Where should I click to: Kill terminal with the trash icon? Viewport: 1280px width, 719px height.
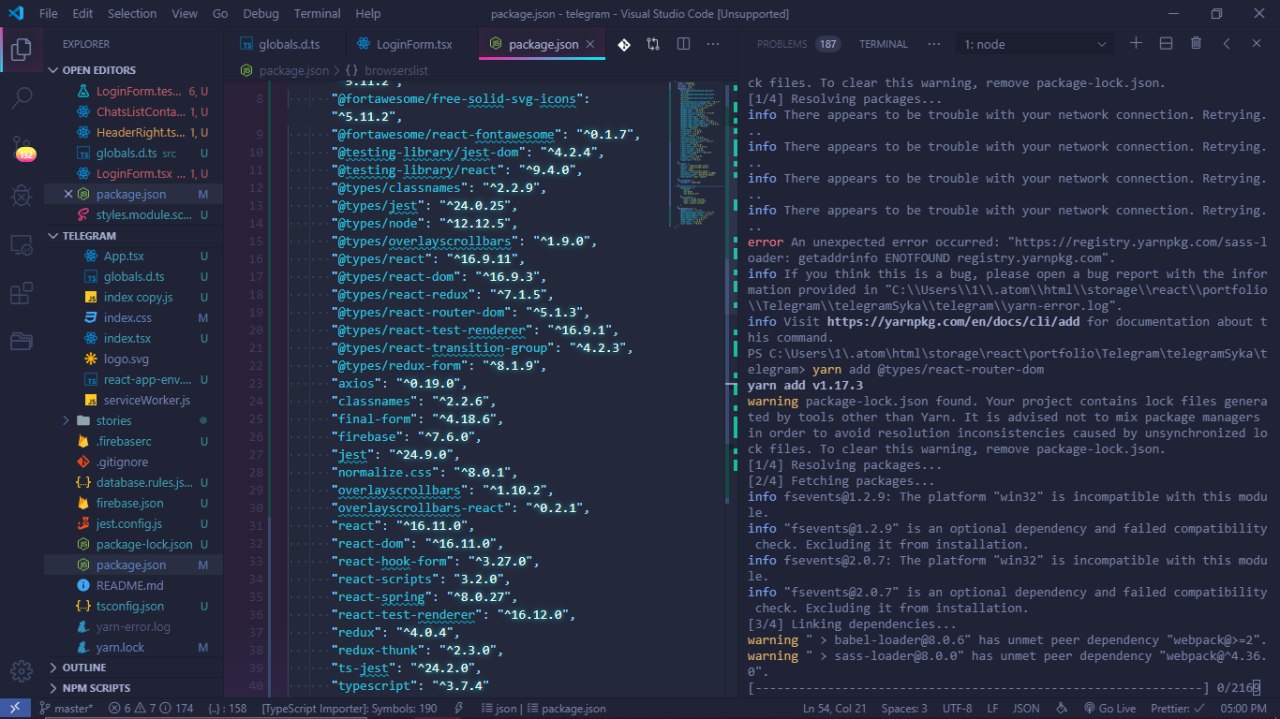pyautogui.click(x=1196, y=44)
